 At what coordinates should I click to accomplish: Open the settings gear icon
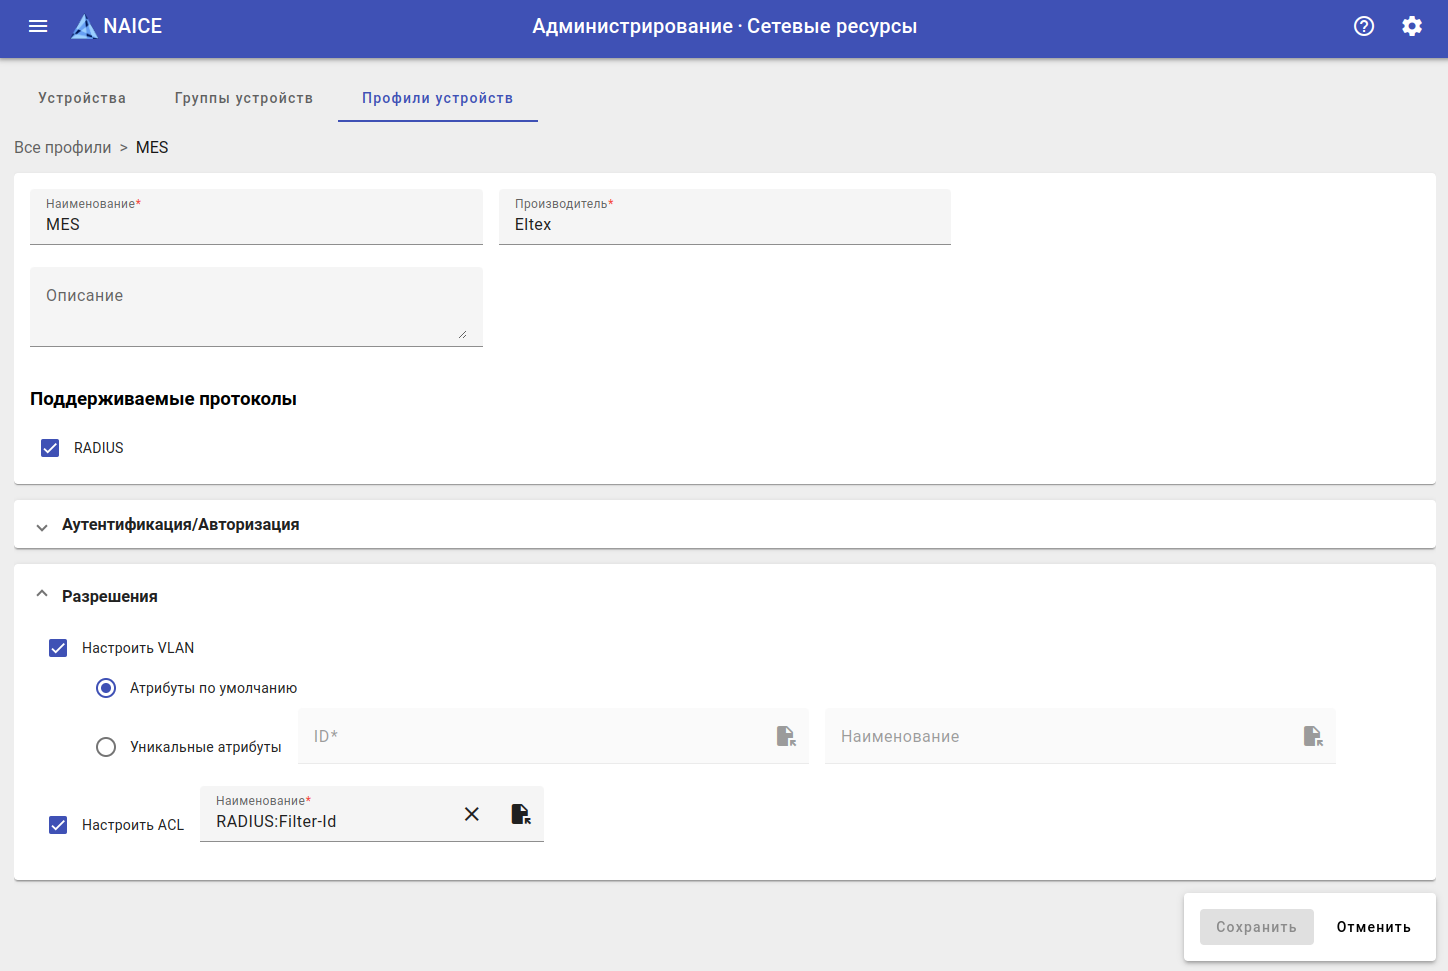(x=1412, y=27)
